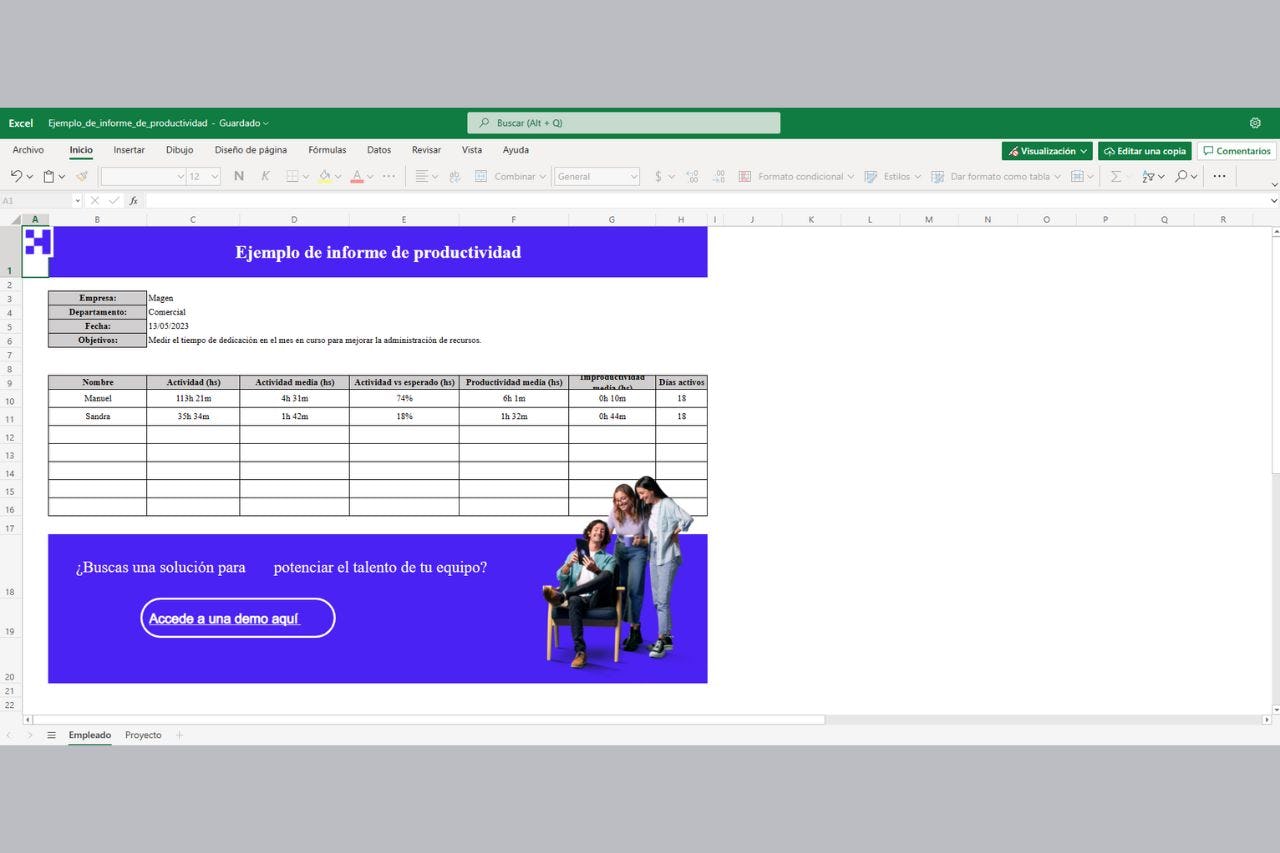
Task: Open the General number format combo box
Action: click(x=597, y=176)
